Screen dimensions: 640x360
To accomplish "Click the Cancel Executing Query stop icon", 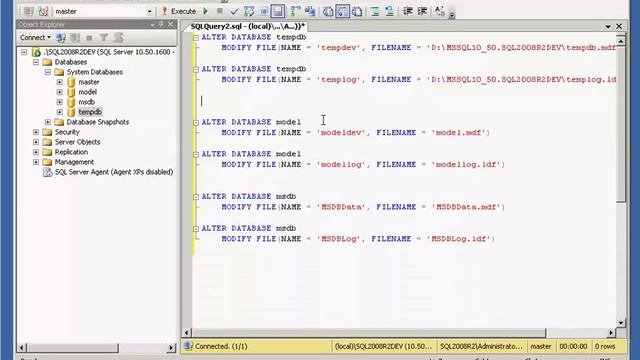I will 220,11.
